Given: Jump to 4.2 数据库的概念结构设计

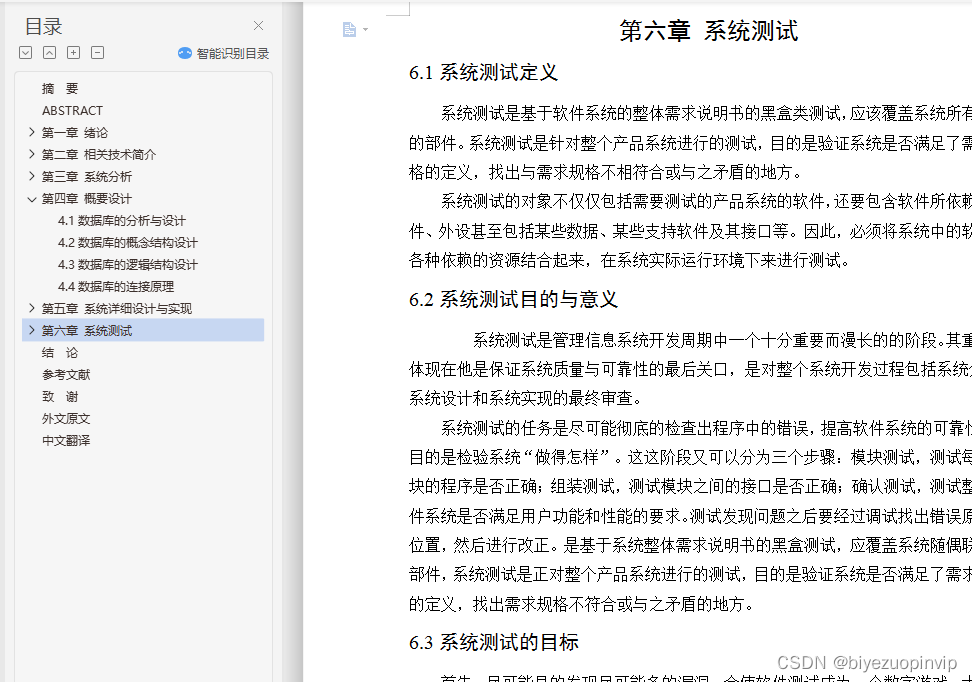Looking at the screenshot, I should click(128, 242).
